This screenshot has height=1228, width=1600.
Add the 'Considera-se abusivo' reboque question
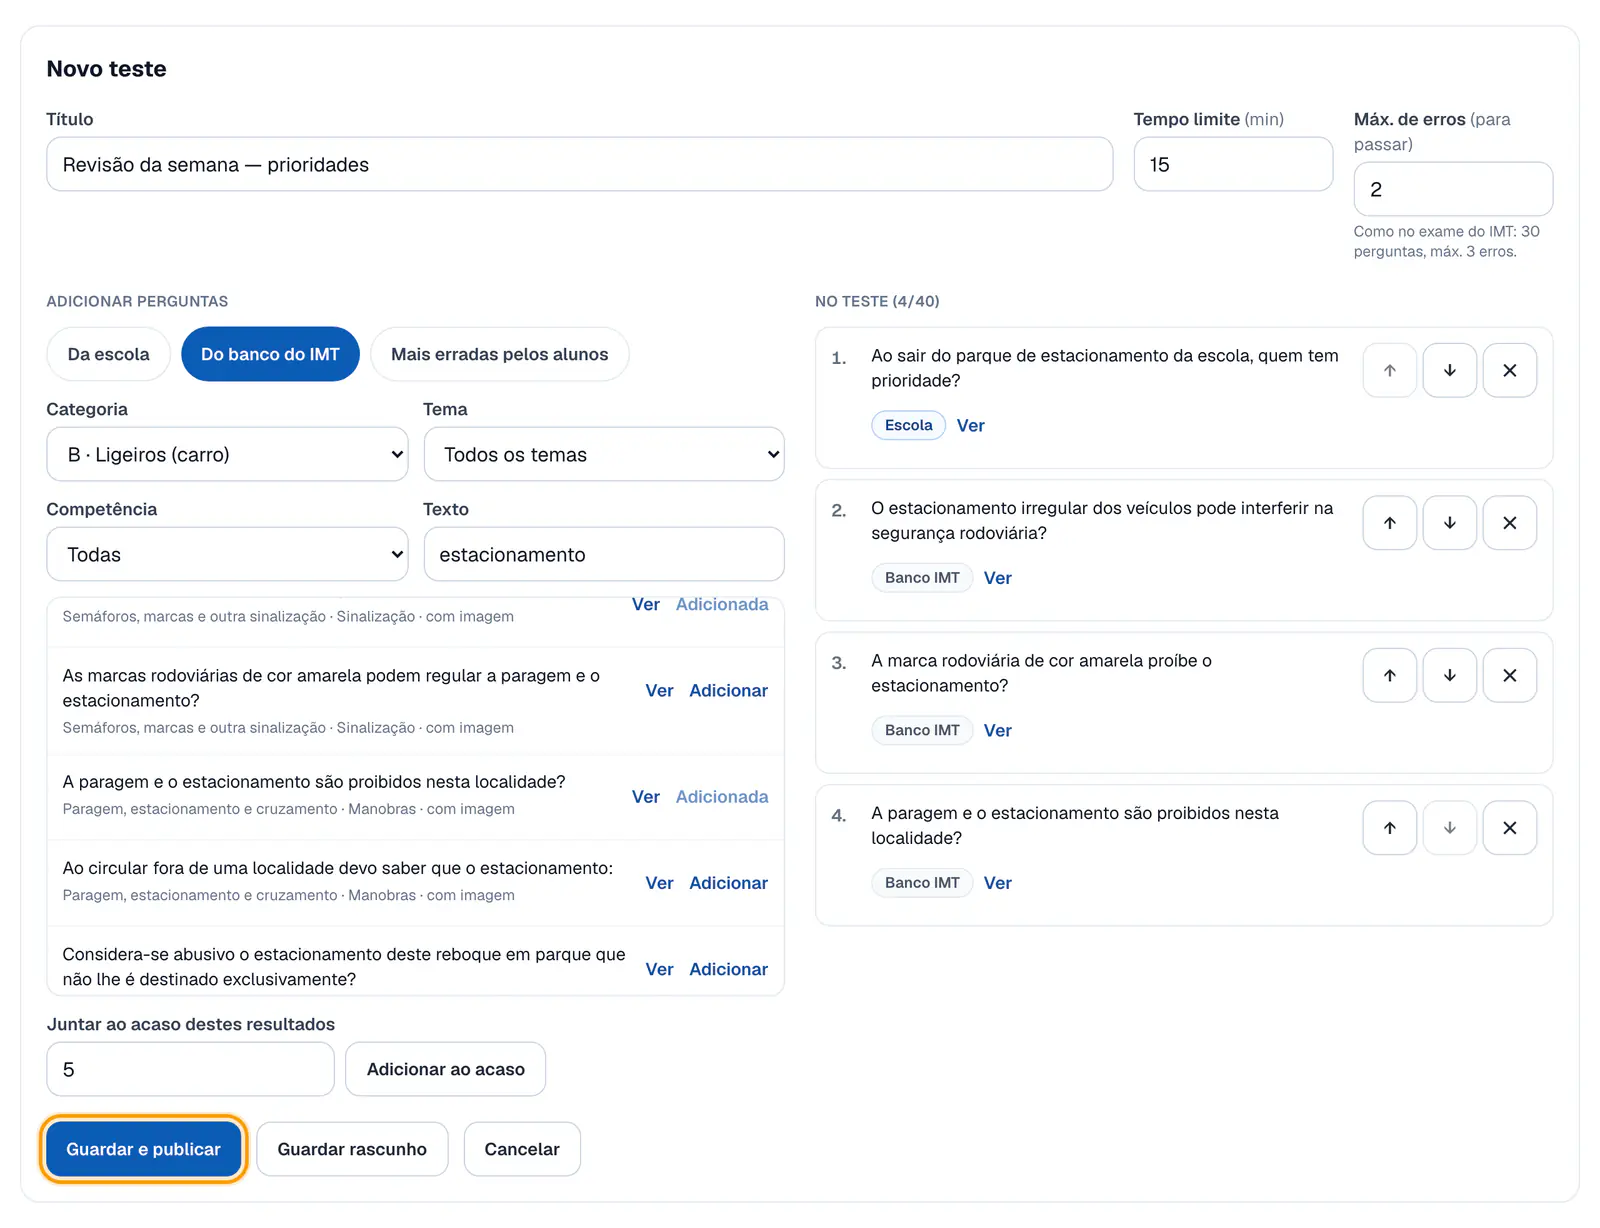[728, 969]
